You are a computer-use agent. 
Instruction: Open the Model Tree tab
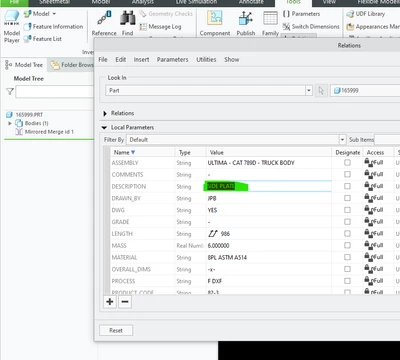click(24, 65)
